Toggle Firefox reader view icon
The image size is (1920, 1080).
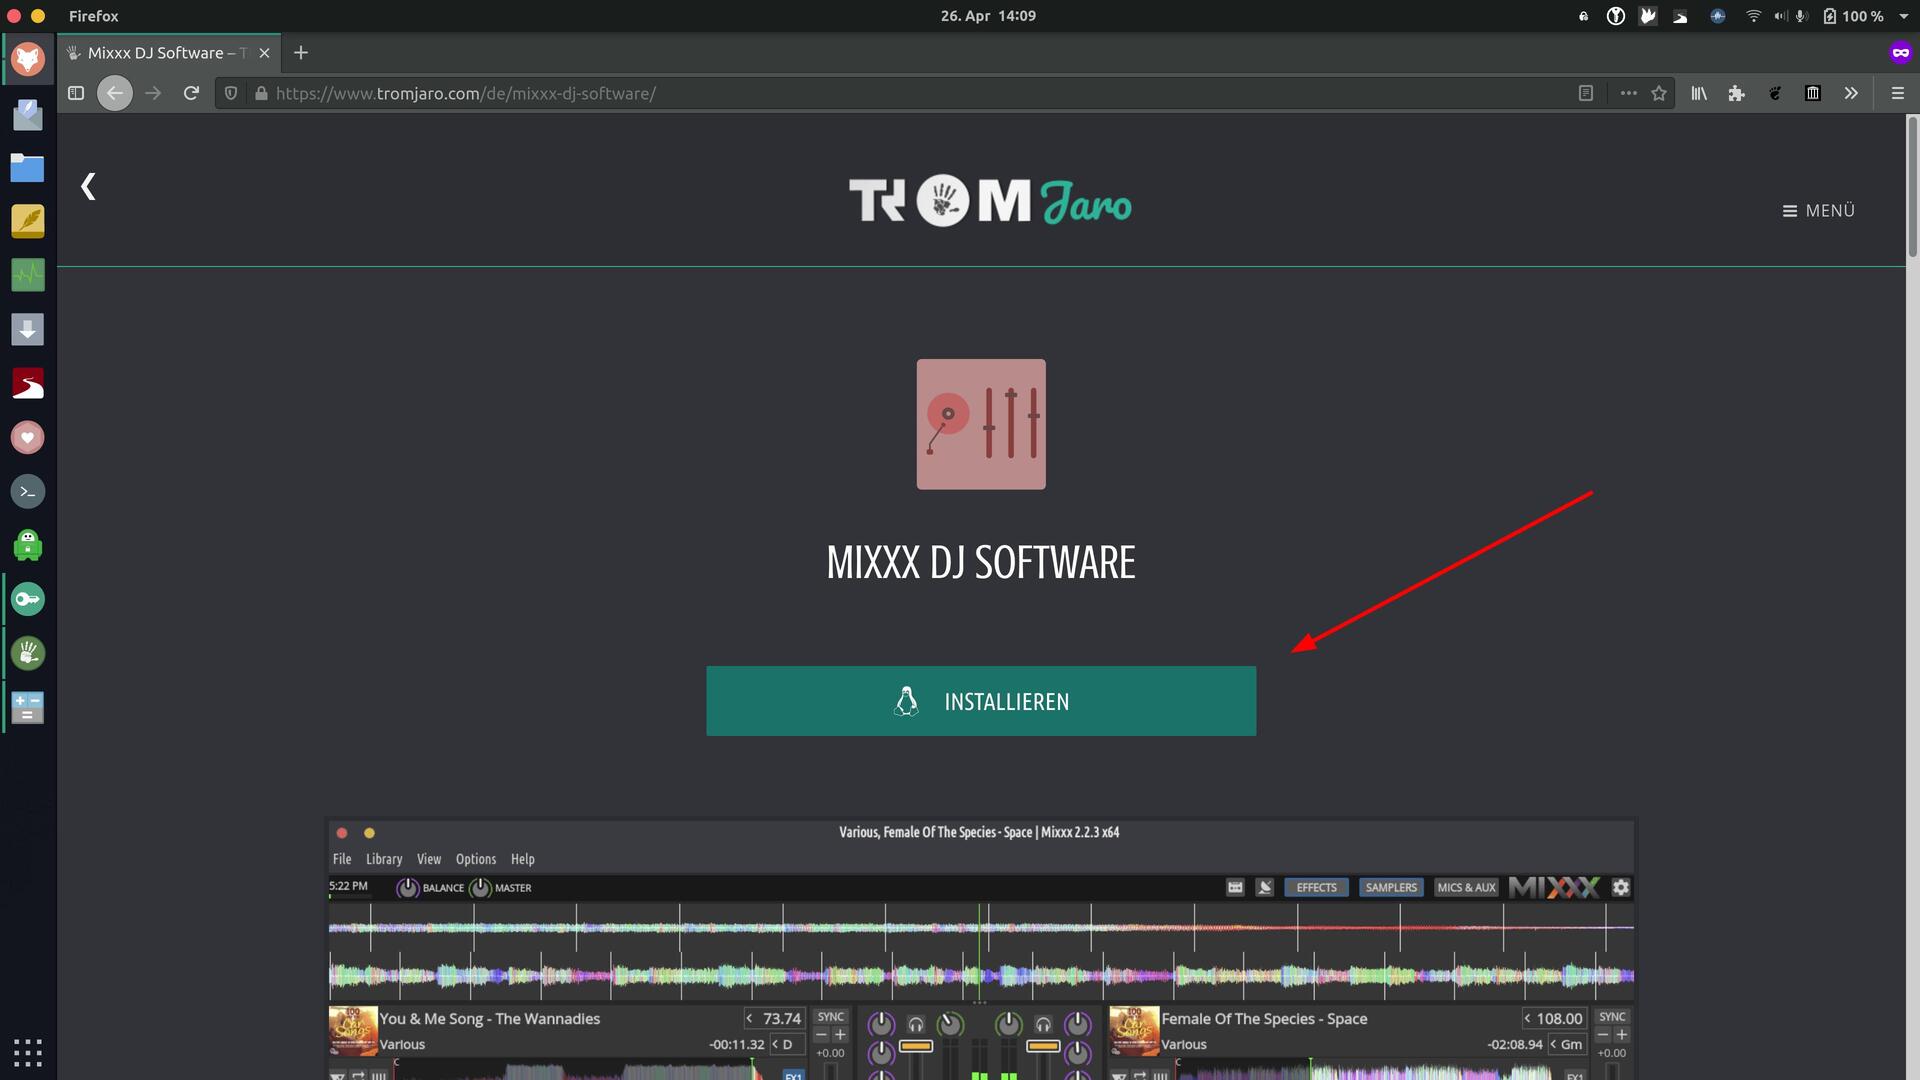coord(1585,93)
